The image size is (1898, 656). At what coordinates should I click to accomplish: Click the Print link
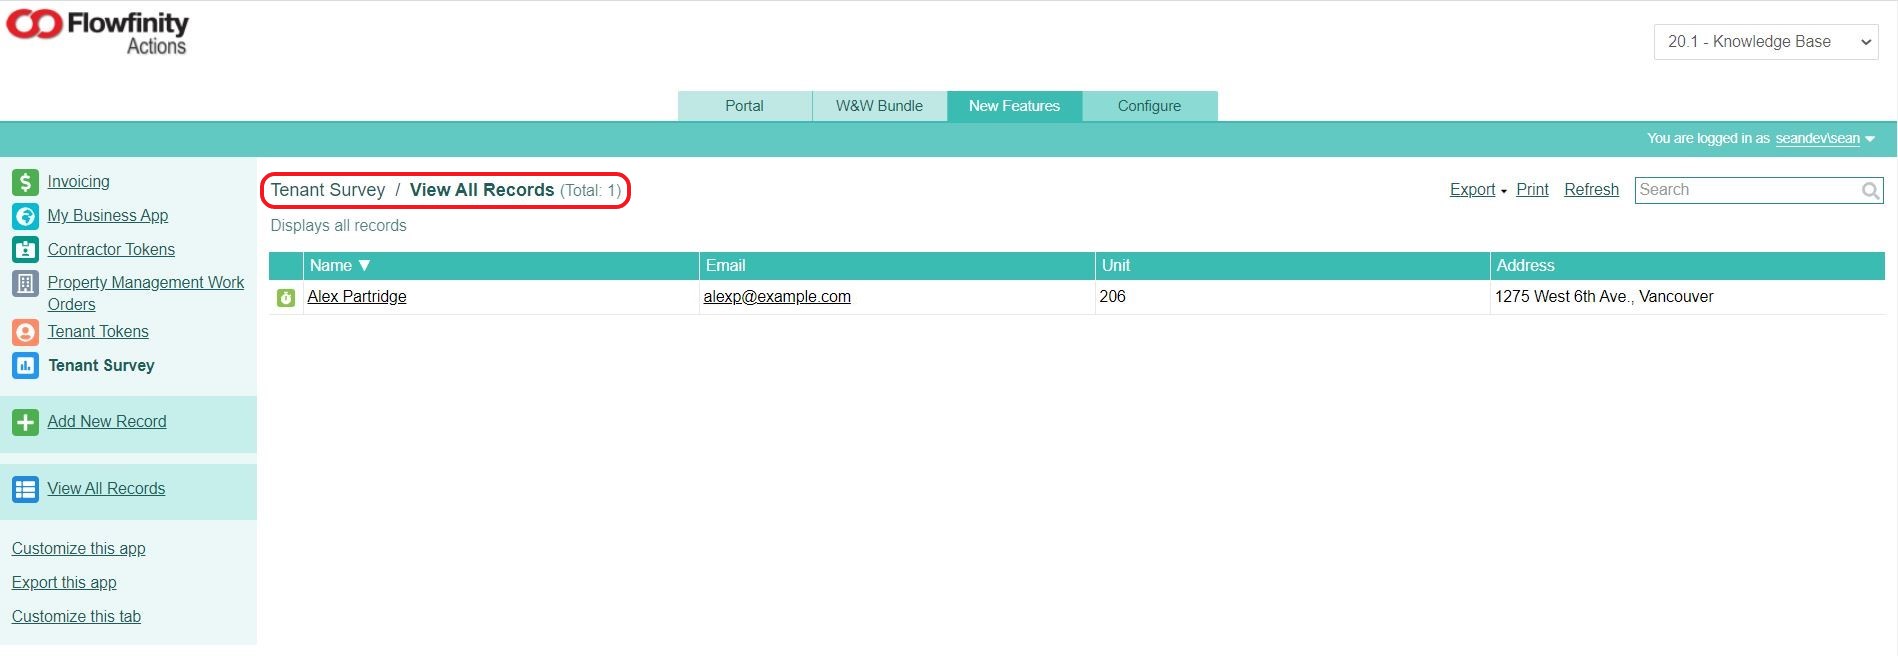[1532, 190]
